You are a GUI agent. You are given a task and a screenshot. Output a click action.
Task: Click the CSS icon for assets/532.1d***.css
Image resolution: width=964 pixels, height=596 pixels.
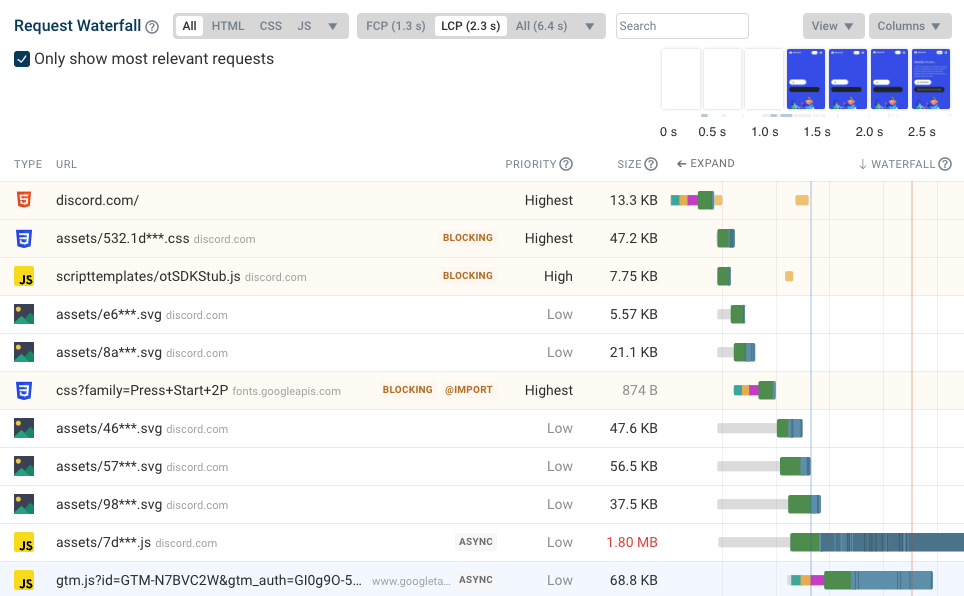[x=24, y=238]
